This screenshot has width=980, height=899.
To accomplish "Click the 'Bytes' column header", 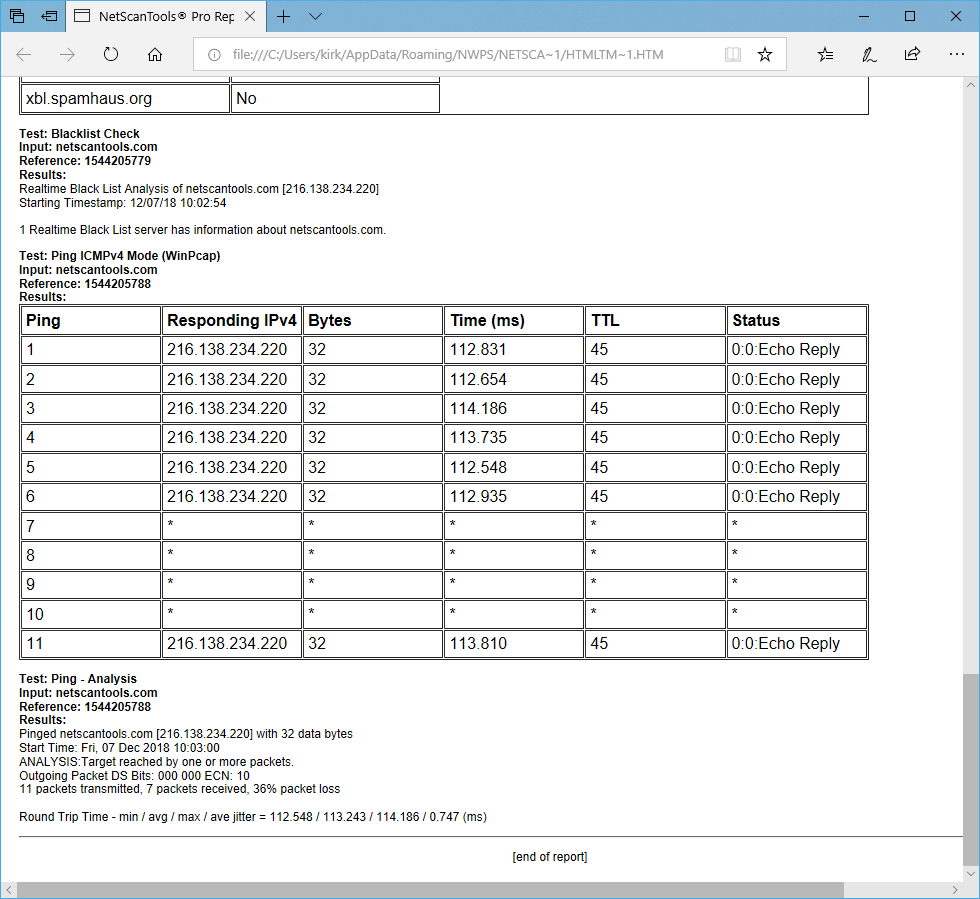I will click(x=373, y=321).
